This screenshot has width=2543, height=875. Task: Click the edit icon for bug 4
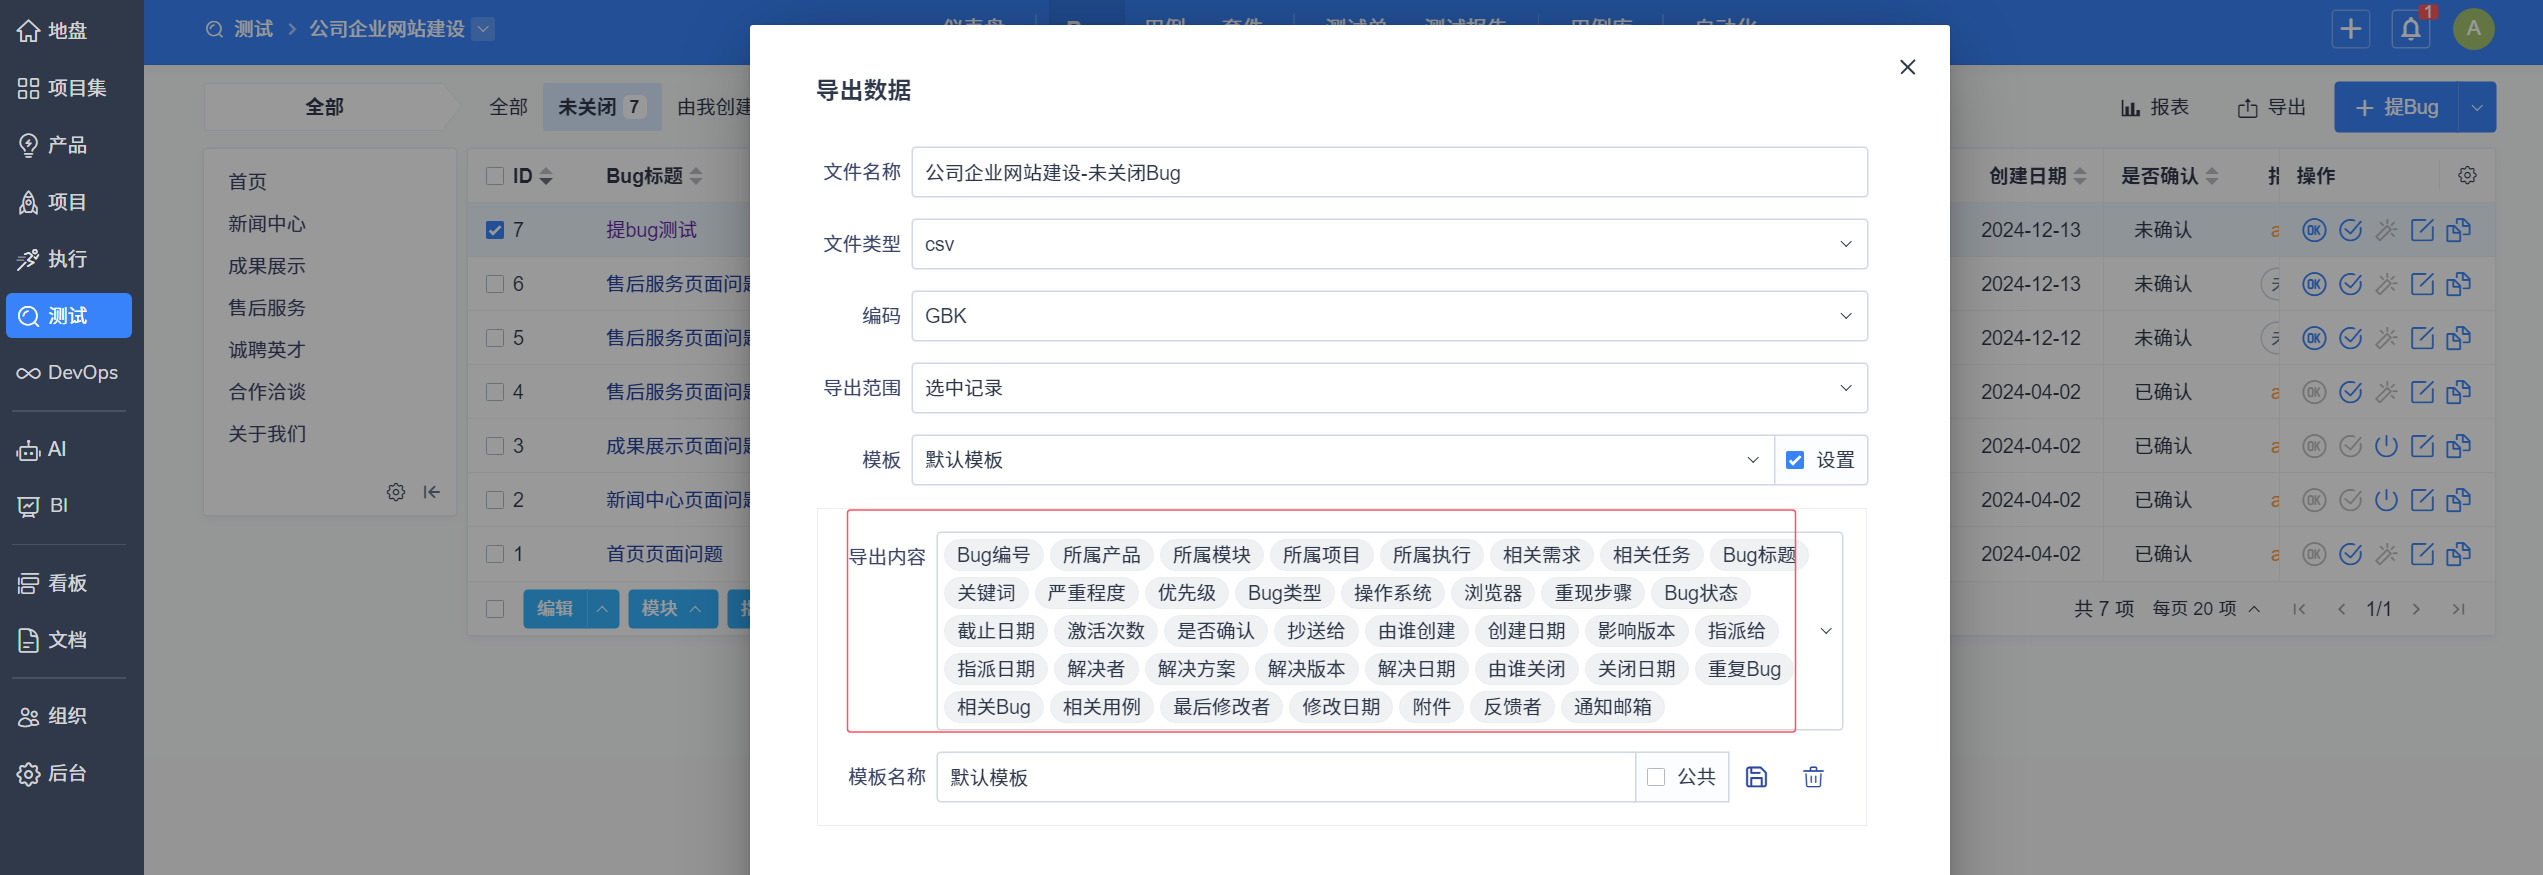2422,392
